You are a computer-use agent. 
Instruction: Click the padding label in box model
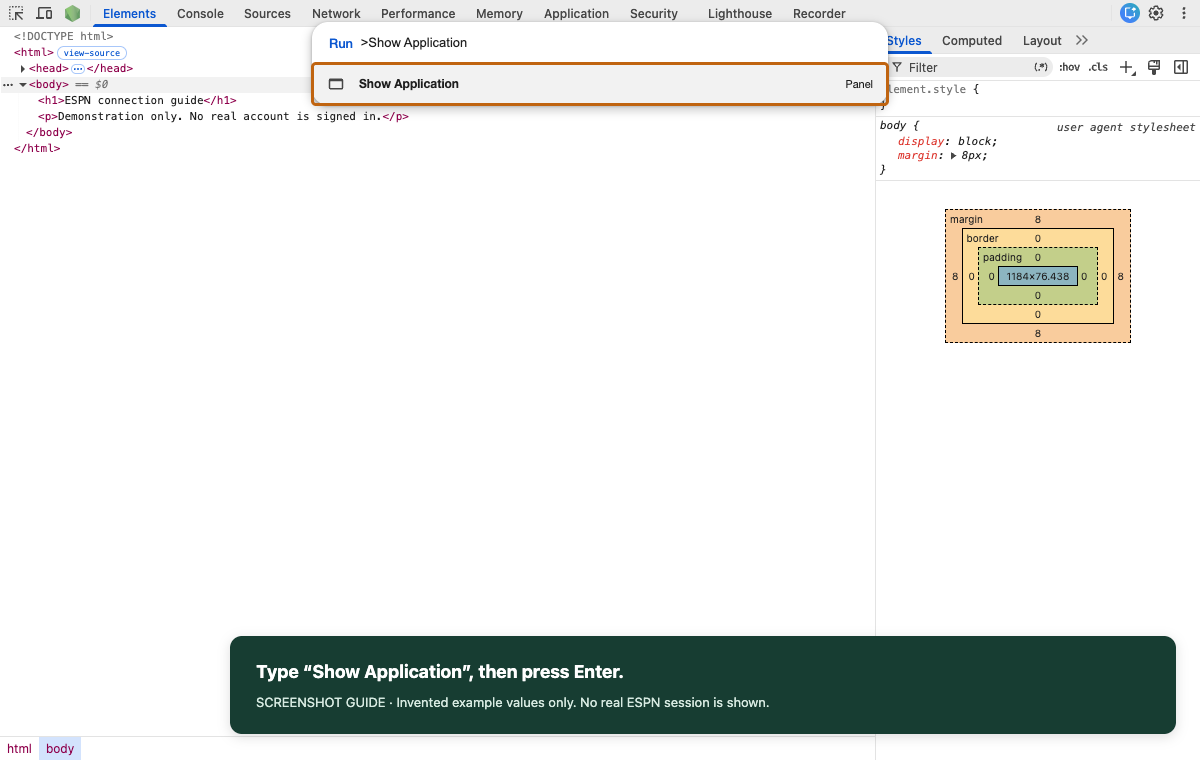click(x=1002, y=257)
